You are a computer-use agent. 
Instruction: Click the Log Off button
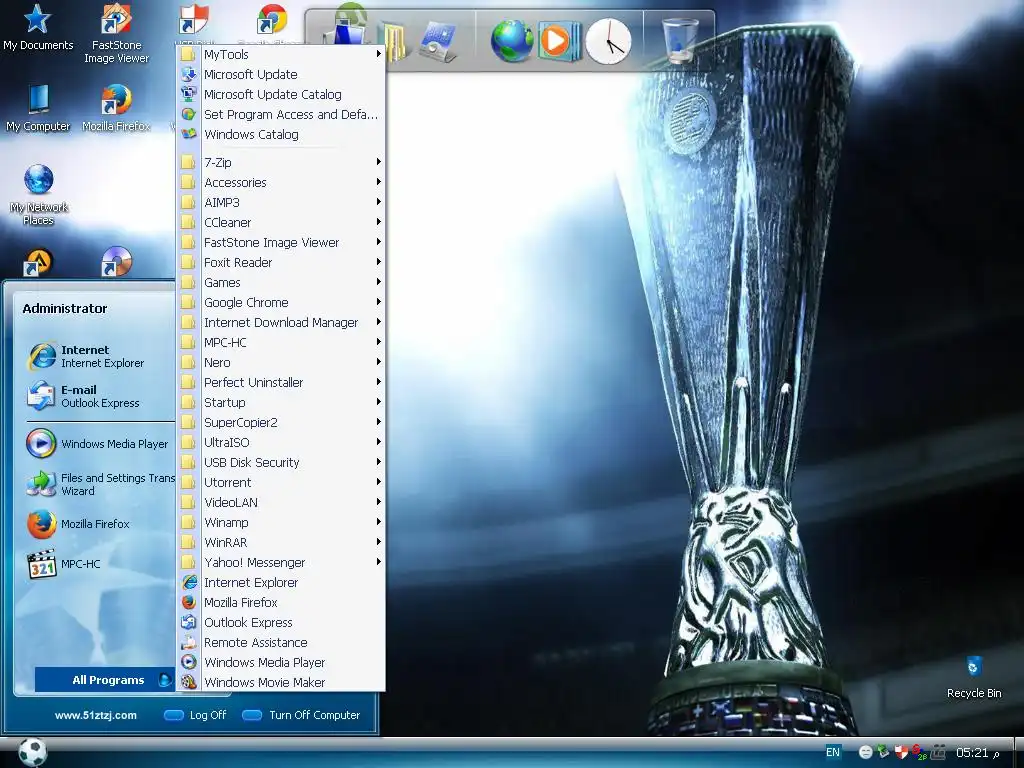195,715
